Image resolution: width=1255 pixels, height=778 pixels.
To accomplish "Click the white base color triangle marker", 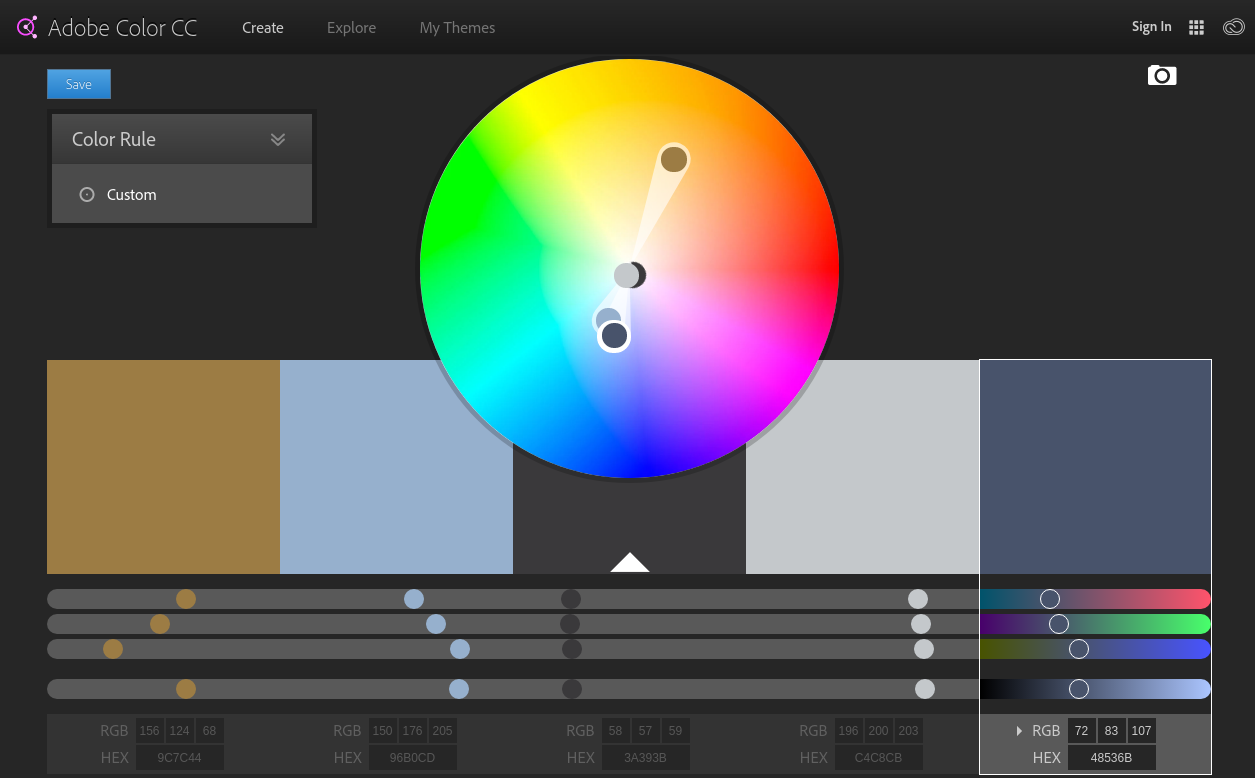I will (630, 562).
